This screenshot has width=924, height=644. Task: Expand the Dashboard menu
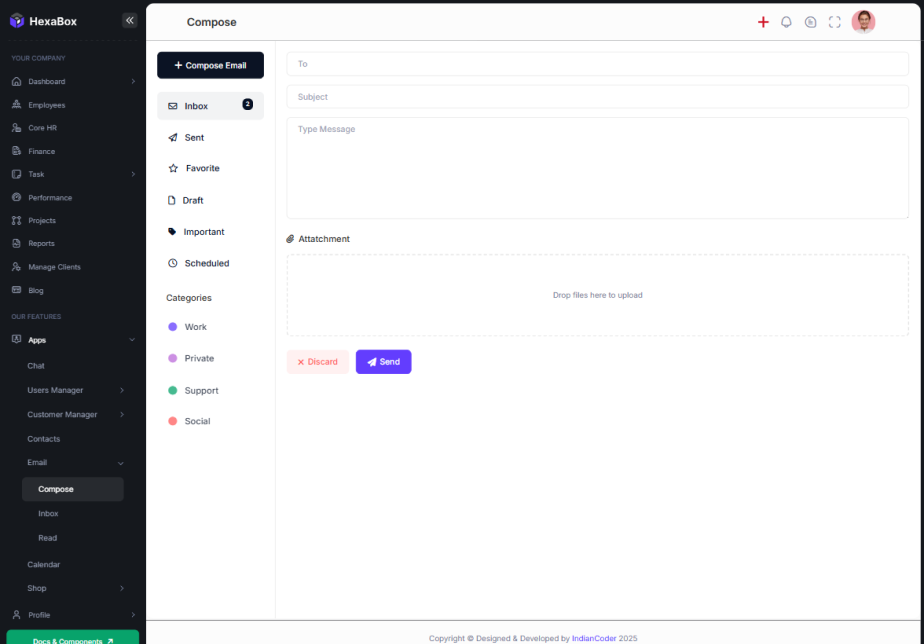pyautogui.click(x=72, y=82)
